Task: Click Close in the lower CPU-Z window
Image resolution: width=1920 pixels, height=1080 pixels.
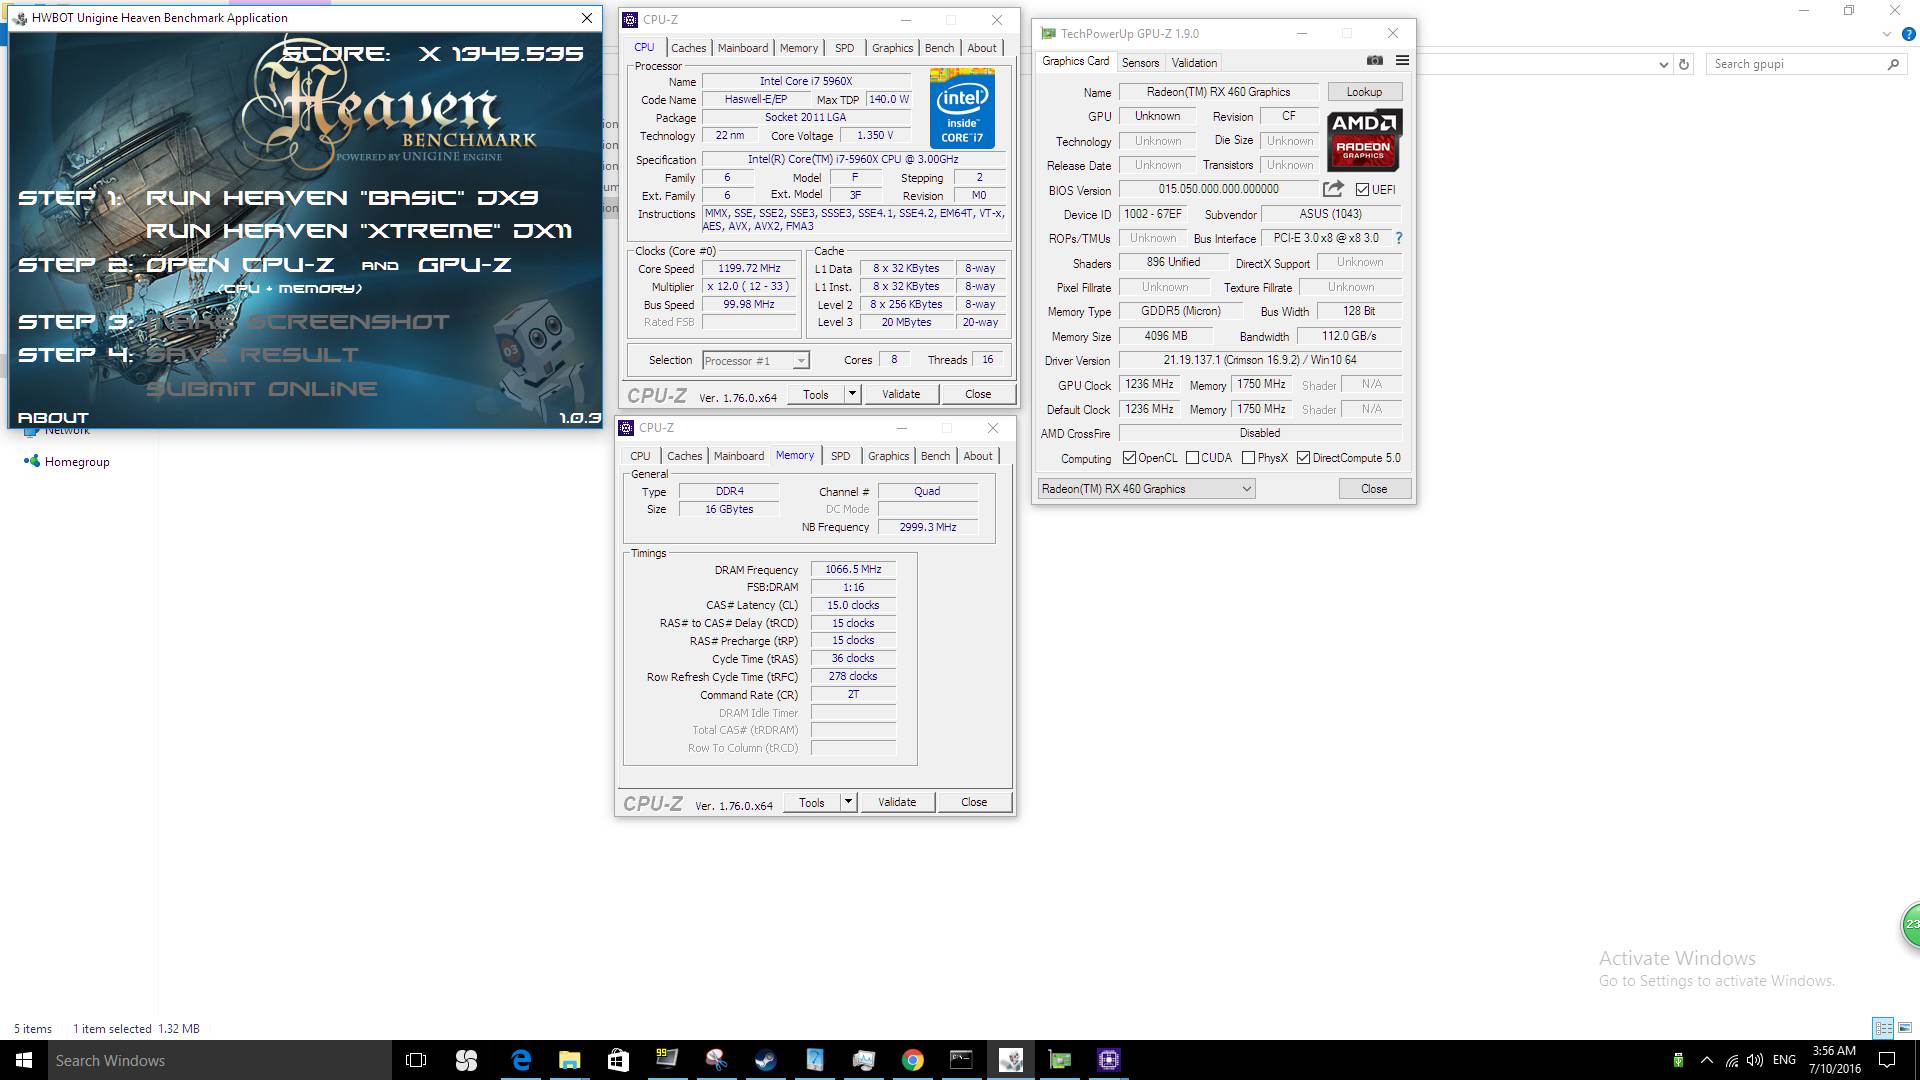Action: (974, 802)
